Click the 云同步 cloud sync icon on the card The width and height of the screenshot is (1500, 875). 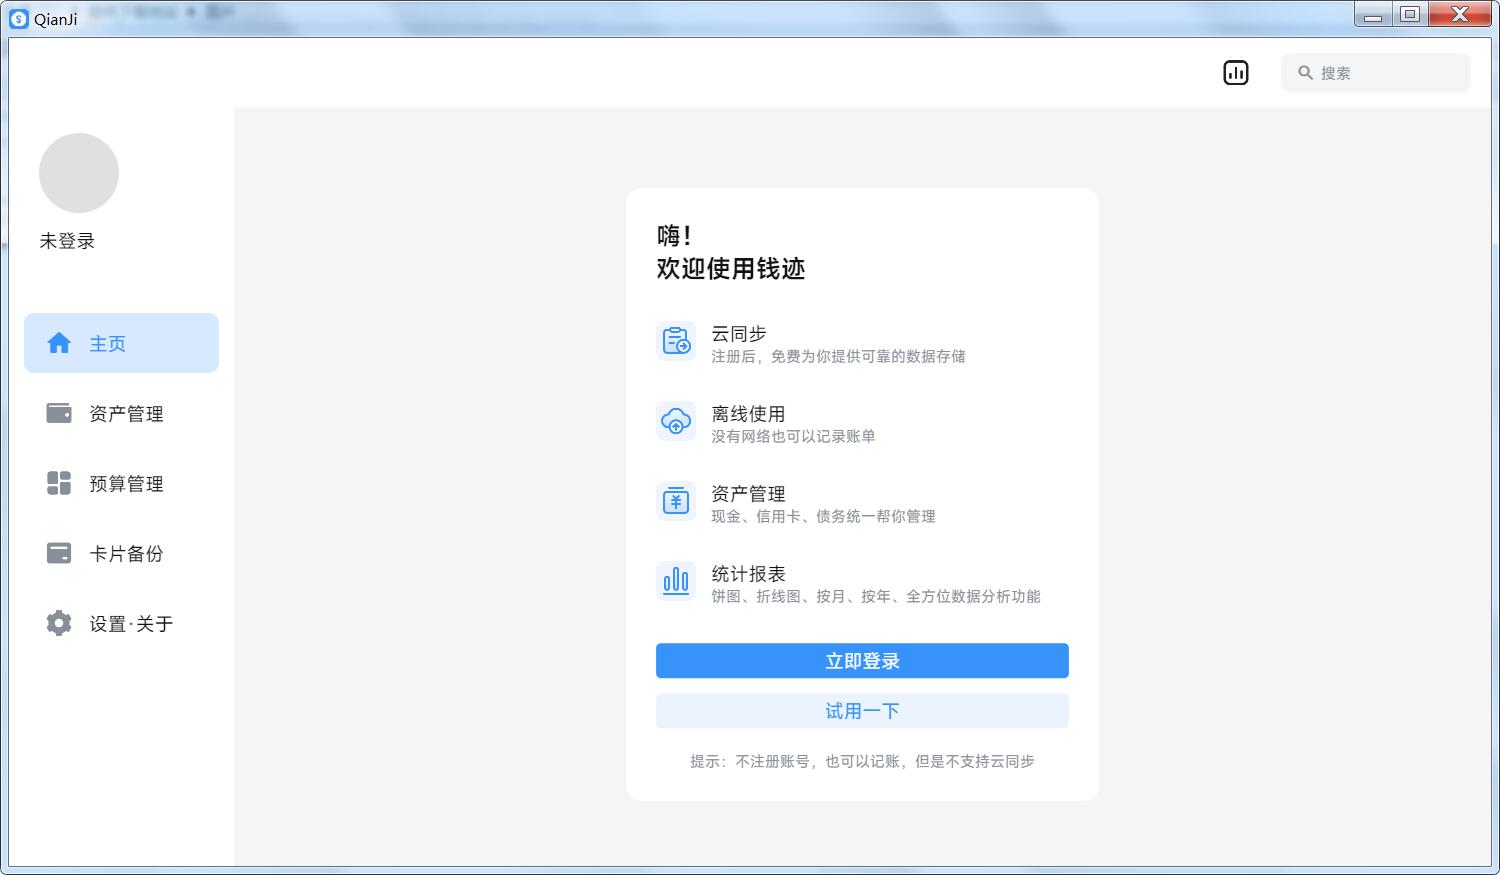pyautogui.click(x=676, y=341)
